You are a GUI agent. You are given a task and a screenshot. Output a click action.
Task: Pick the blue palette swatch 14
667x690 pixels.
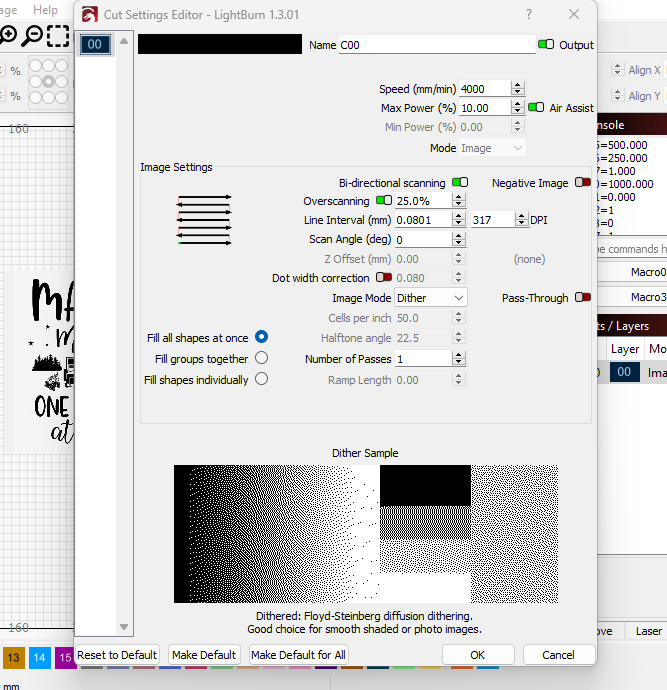40,657
